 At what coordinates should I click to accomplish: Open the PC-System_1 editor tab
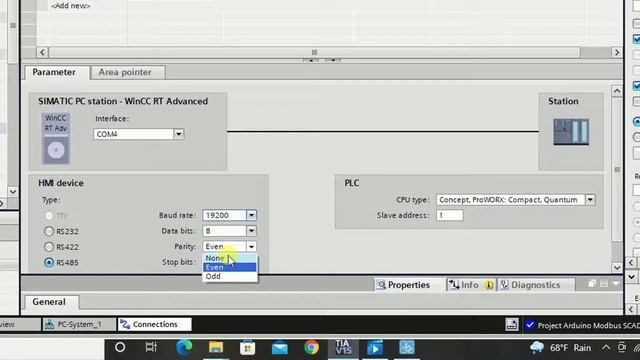pyautogui.click(x=78, y=324)
